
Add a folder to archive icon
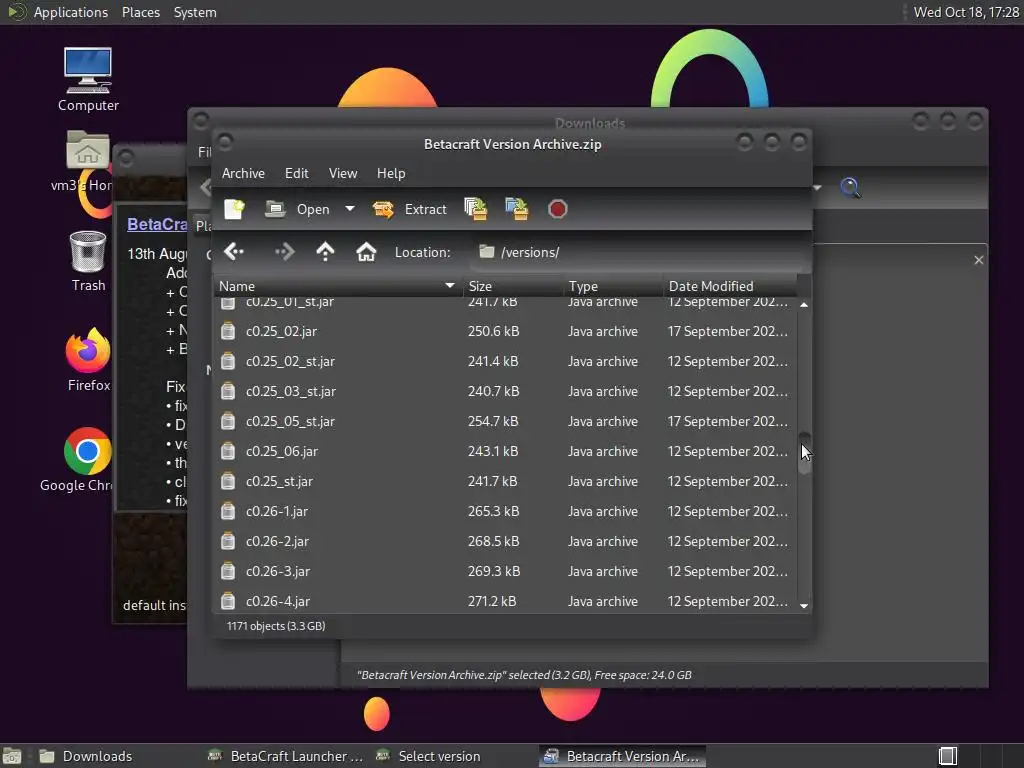[517, 209]
